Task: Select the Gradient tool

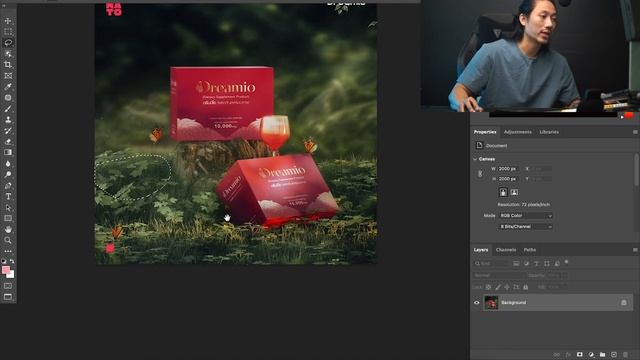Action: click(x=8, y=152)
